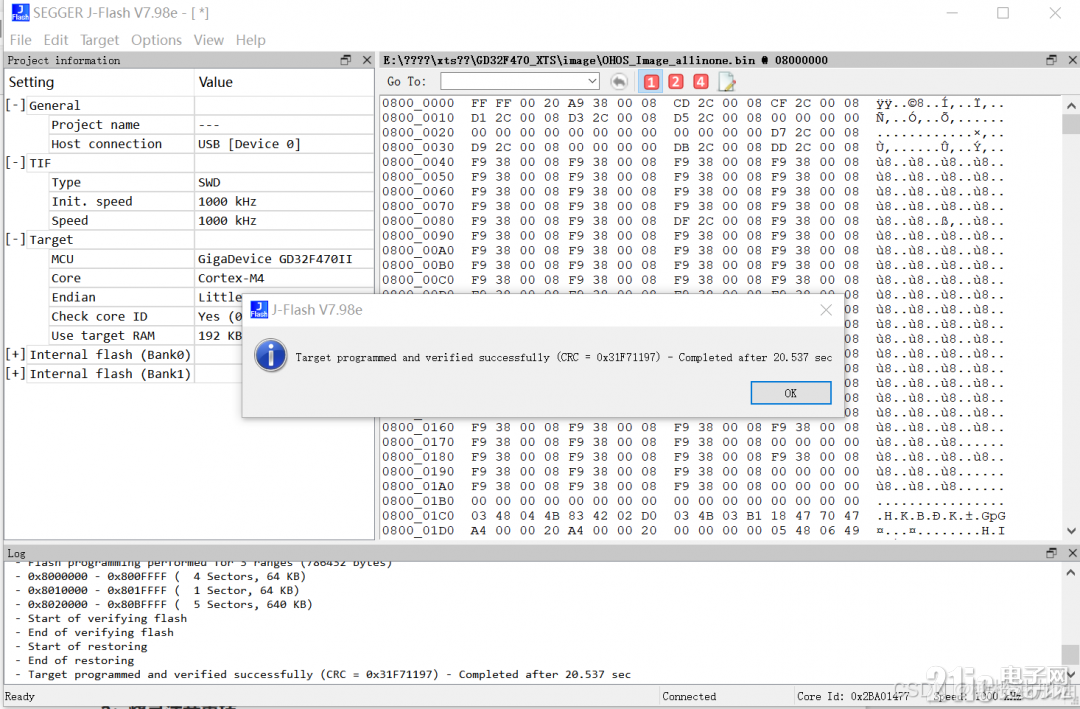Click hex address 0800_0000

pyautogui.click(x=418, y=103)
